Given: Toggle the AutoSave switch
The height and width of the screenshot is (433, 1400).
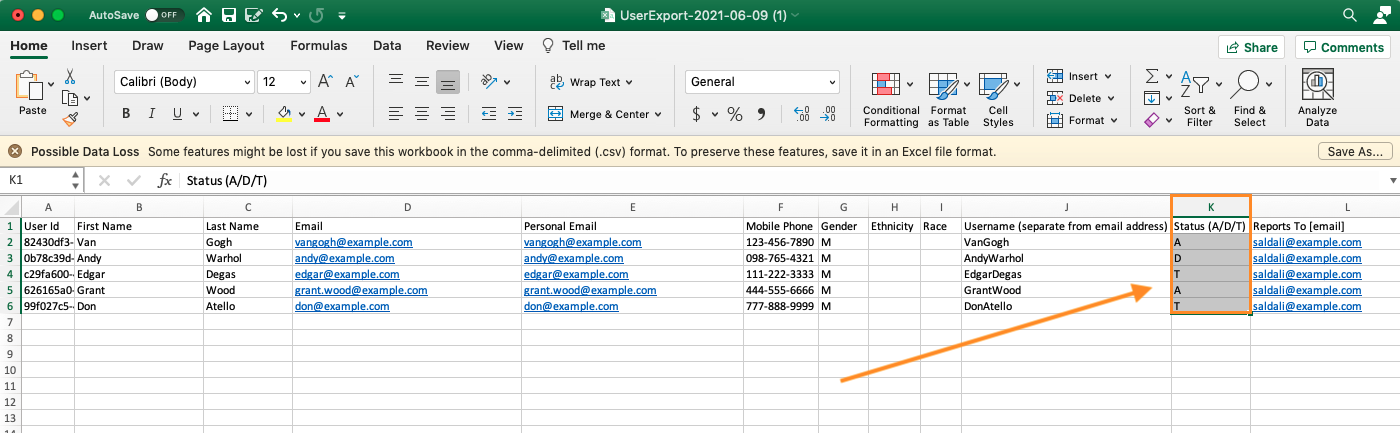Looking at the screenshot, I should point(164,16).
